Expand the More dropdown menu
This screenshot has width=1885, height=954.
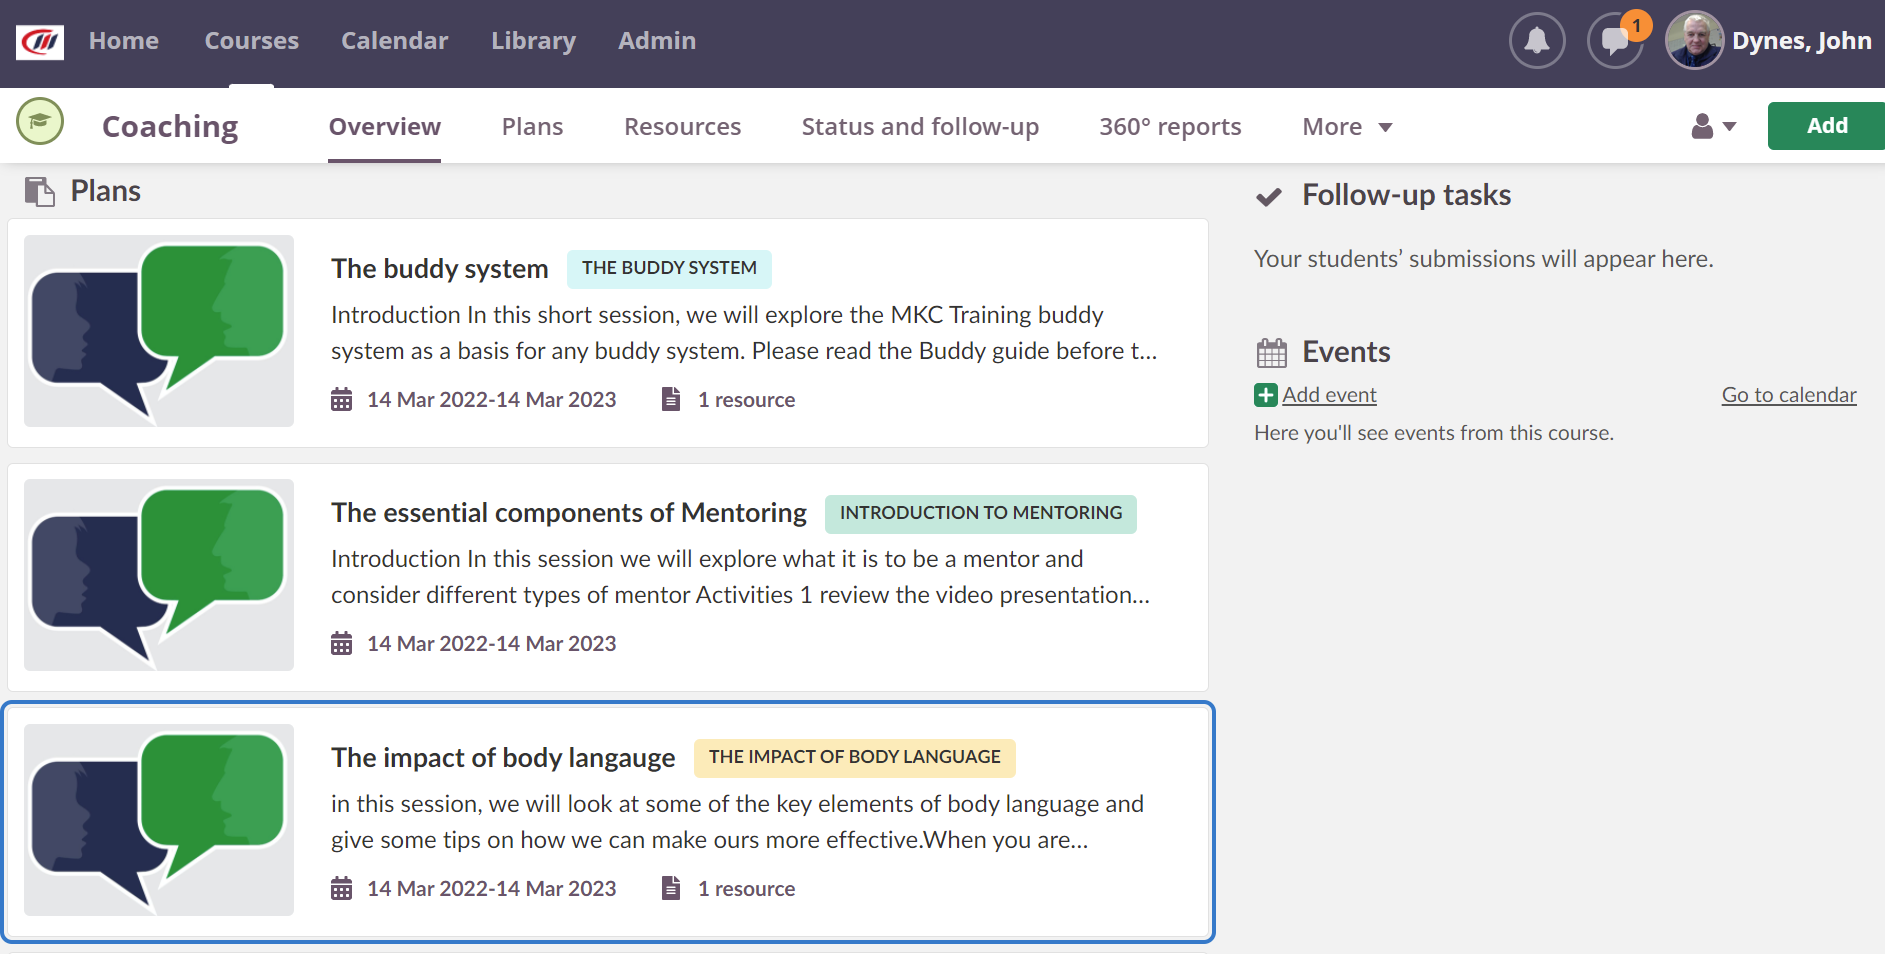click(1346, 127)
